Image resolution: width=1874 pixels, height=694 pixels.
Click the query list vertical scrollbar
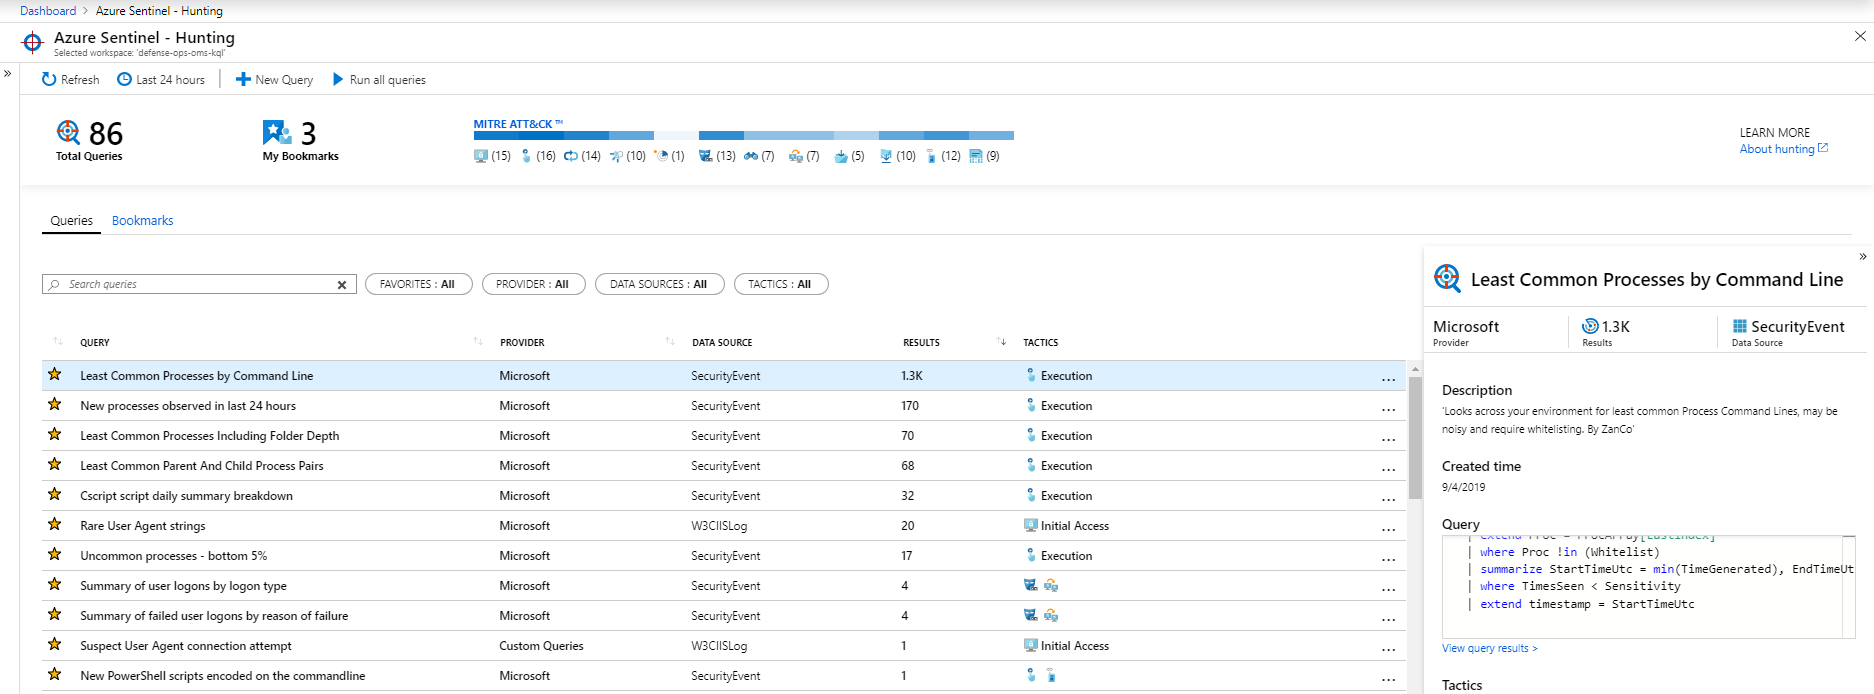click(x=1414, y=438)
